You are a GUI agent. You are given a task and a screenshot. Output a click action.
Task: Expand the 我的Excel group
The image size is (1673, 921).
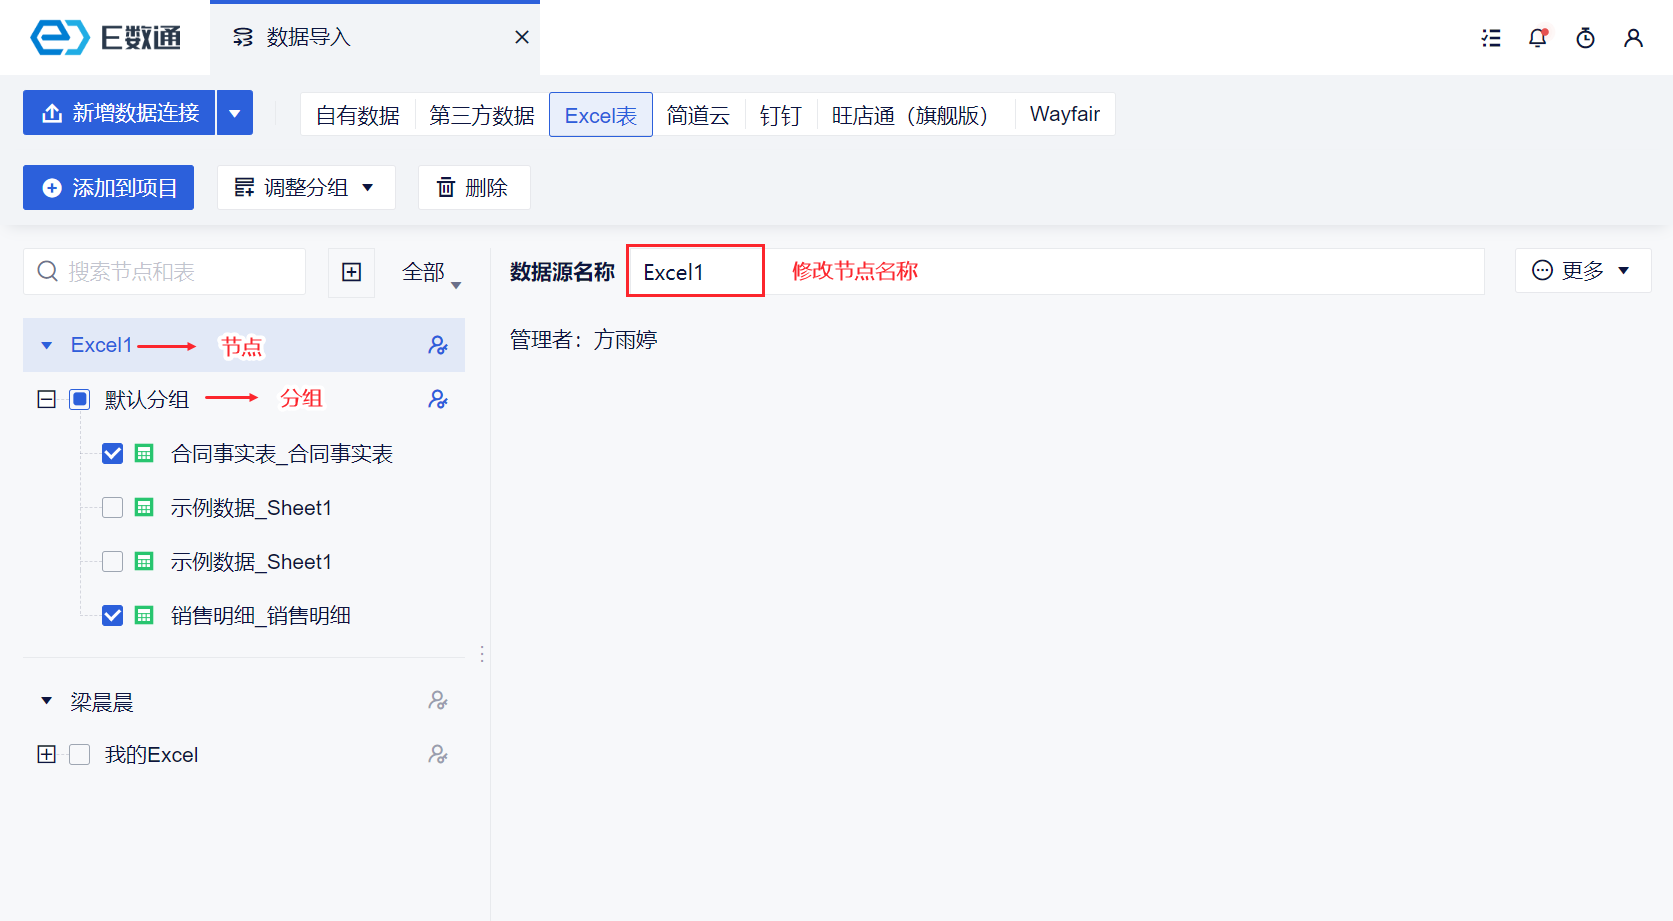coord(46,754)
